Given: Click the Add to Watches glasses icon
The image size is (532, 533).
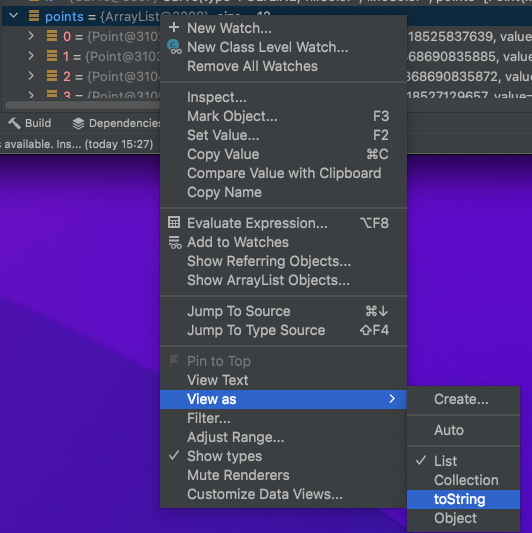Looking at the screenshot, I should 175,242.
